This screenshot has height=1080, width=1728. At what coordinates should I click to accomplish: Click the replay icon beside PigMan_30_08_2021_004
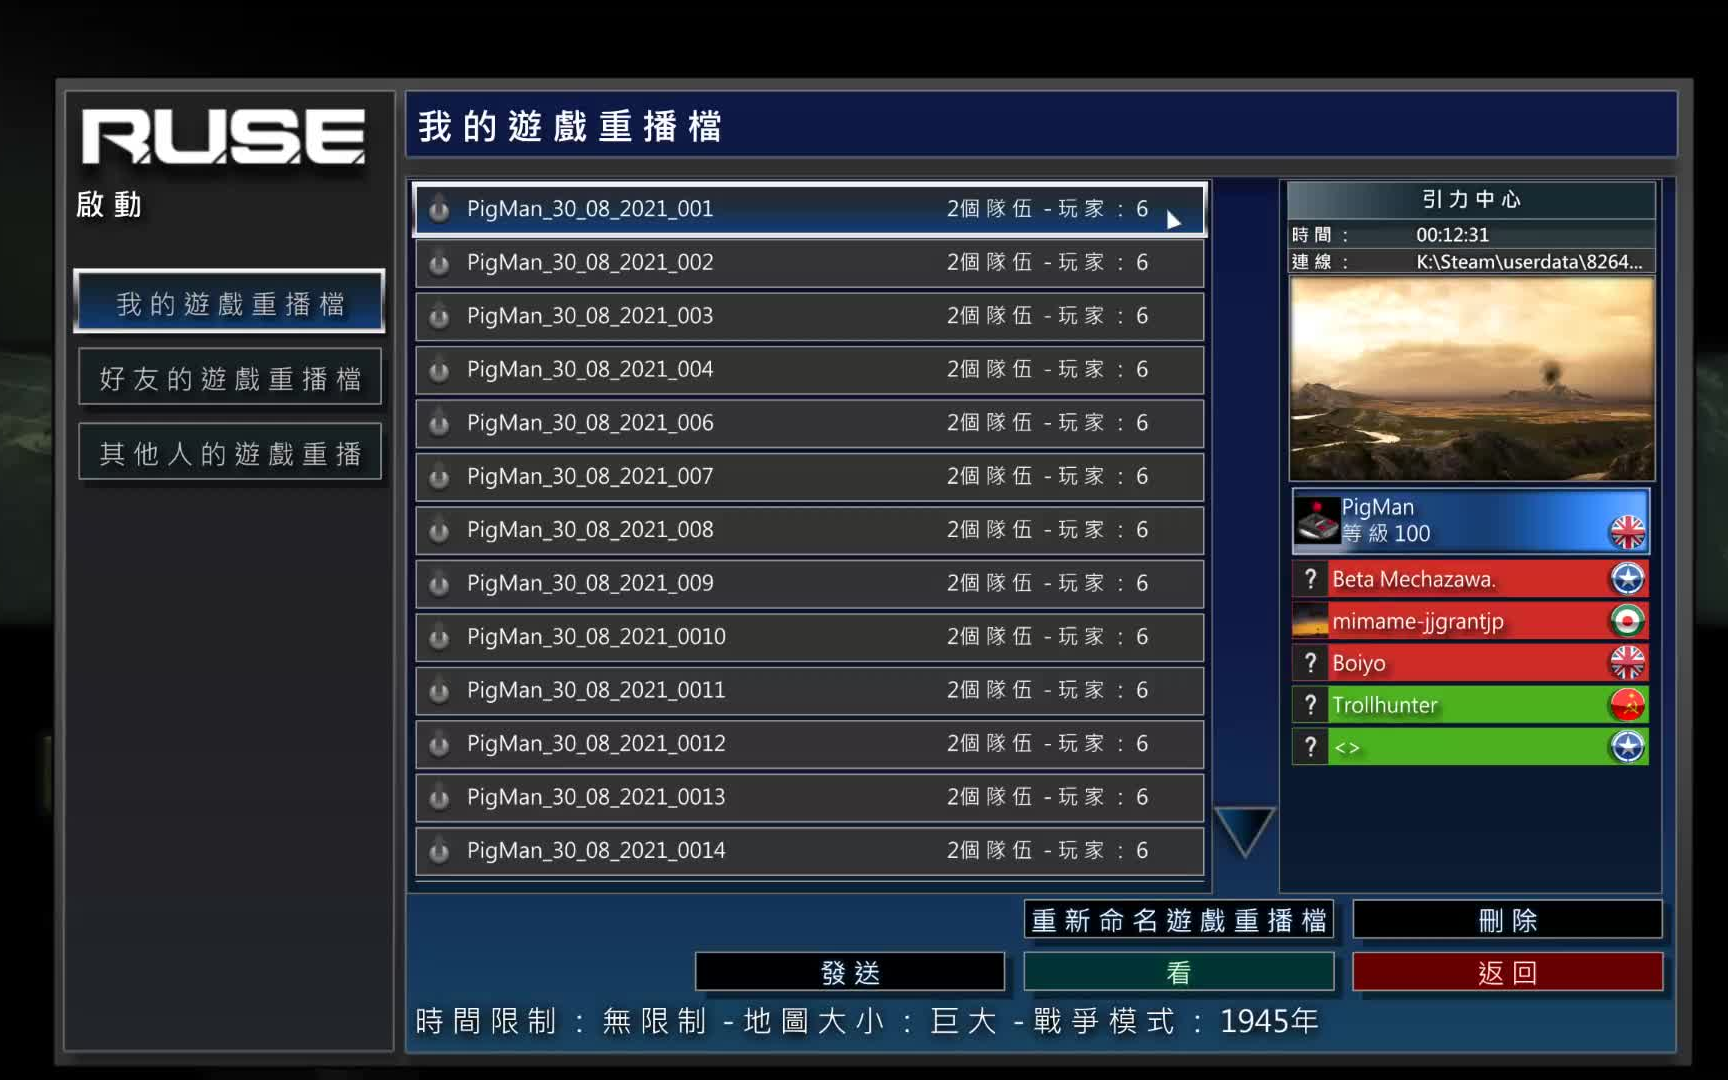pyautogui.click(x=438, y=370)
